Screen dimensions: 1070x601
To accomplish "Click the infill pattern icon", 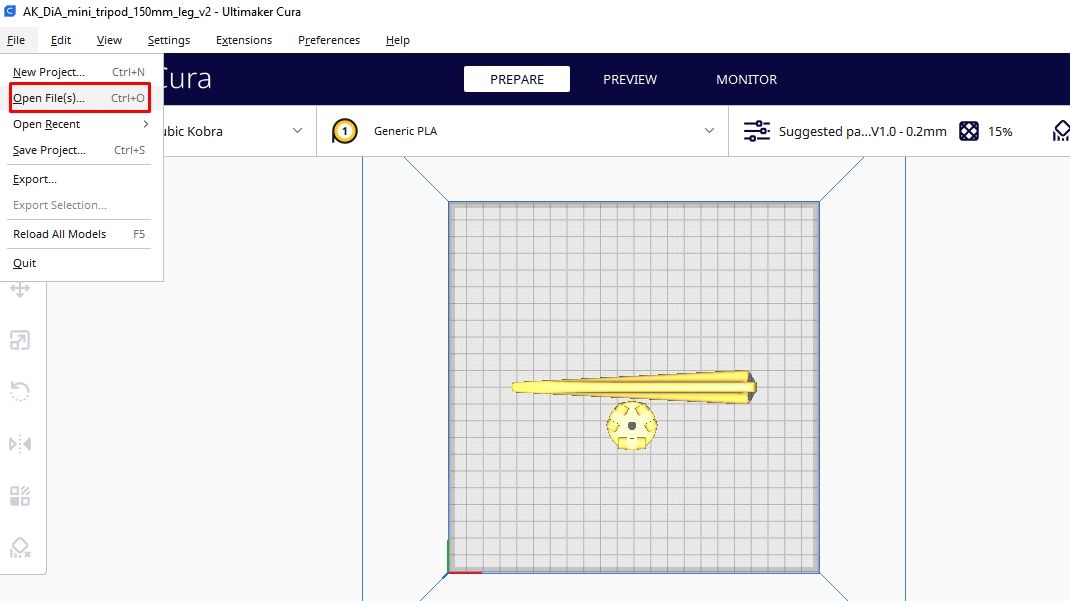I will [x=968, y=131].
